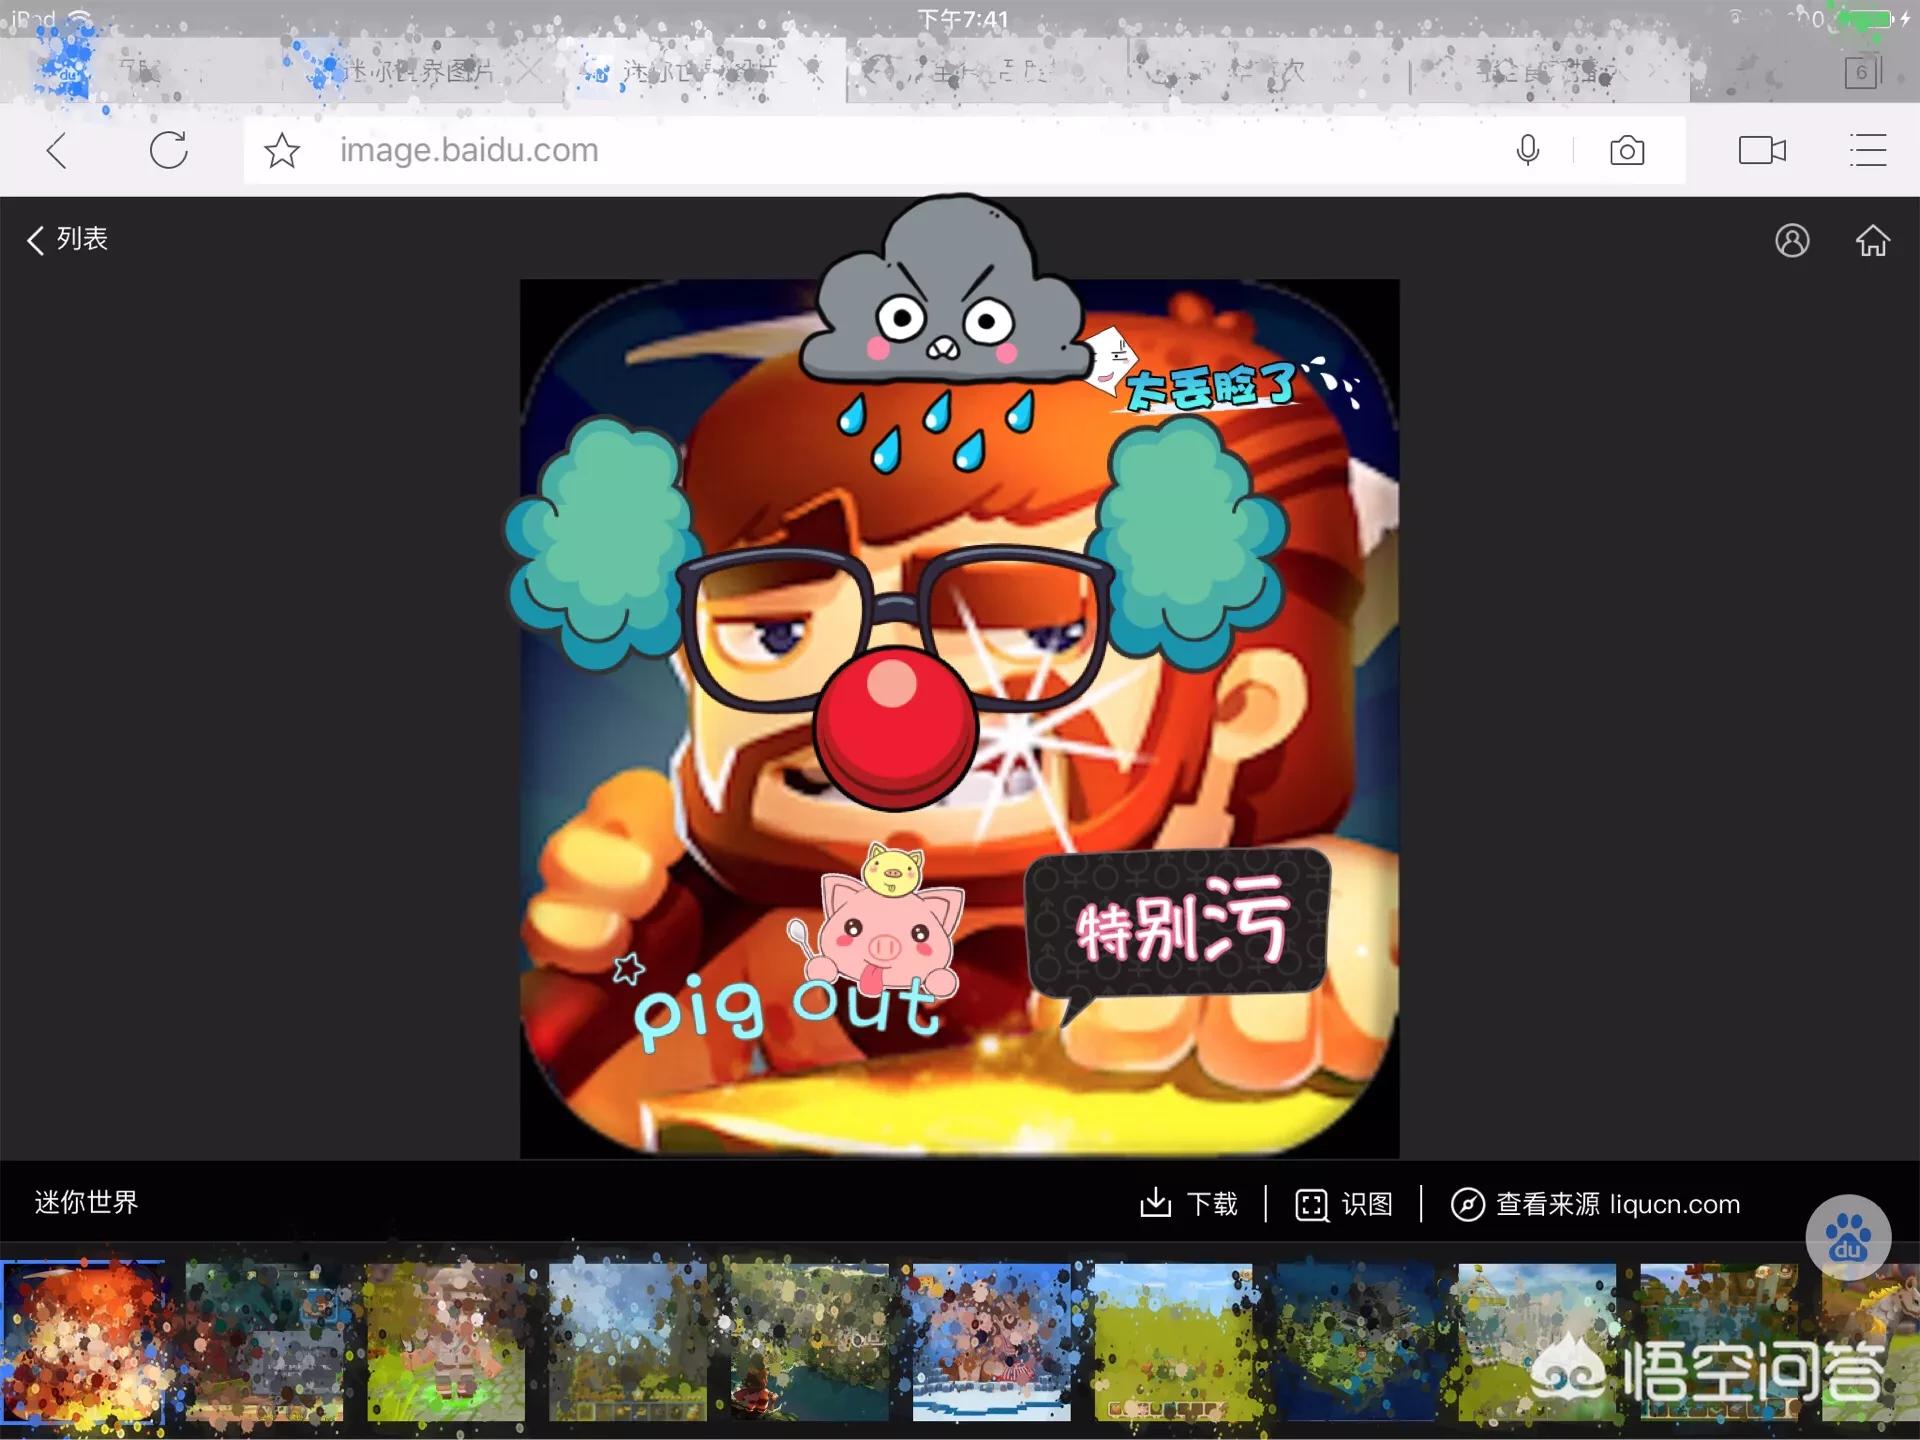Open the main clown-decorated game image
This screenshot has width=1920, height=1440.
[x=959, y=718]
